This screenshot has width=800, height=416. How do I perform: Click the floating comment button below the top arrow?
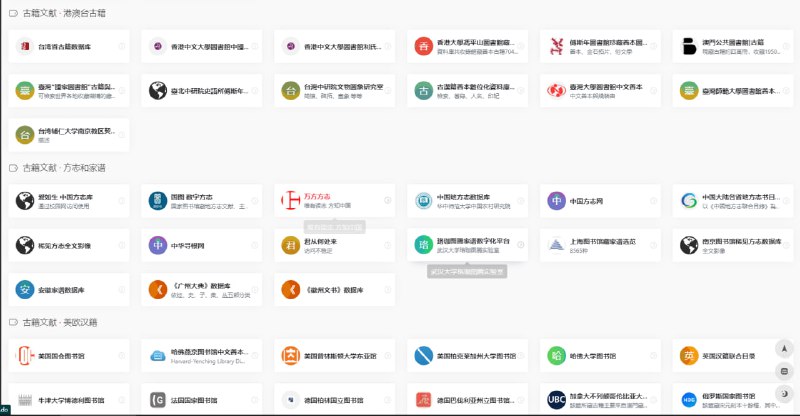tap(784, 371)
